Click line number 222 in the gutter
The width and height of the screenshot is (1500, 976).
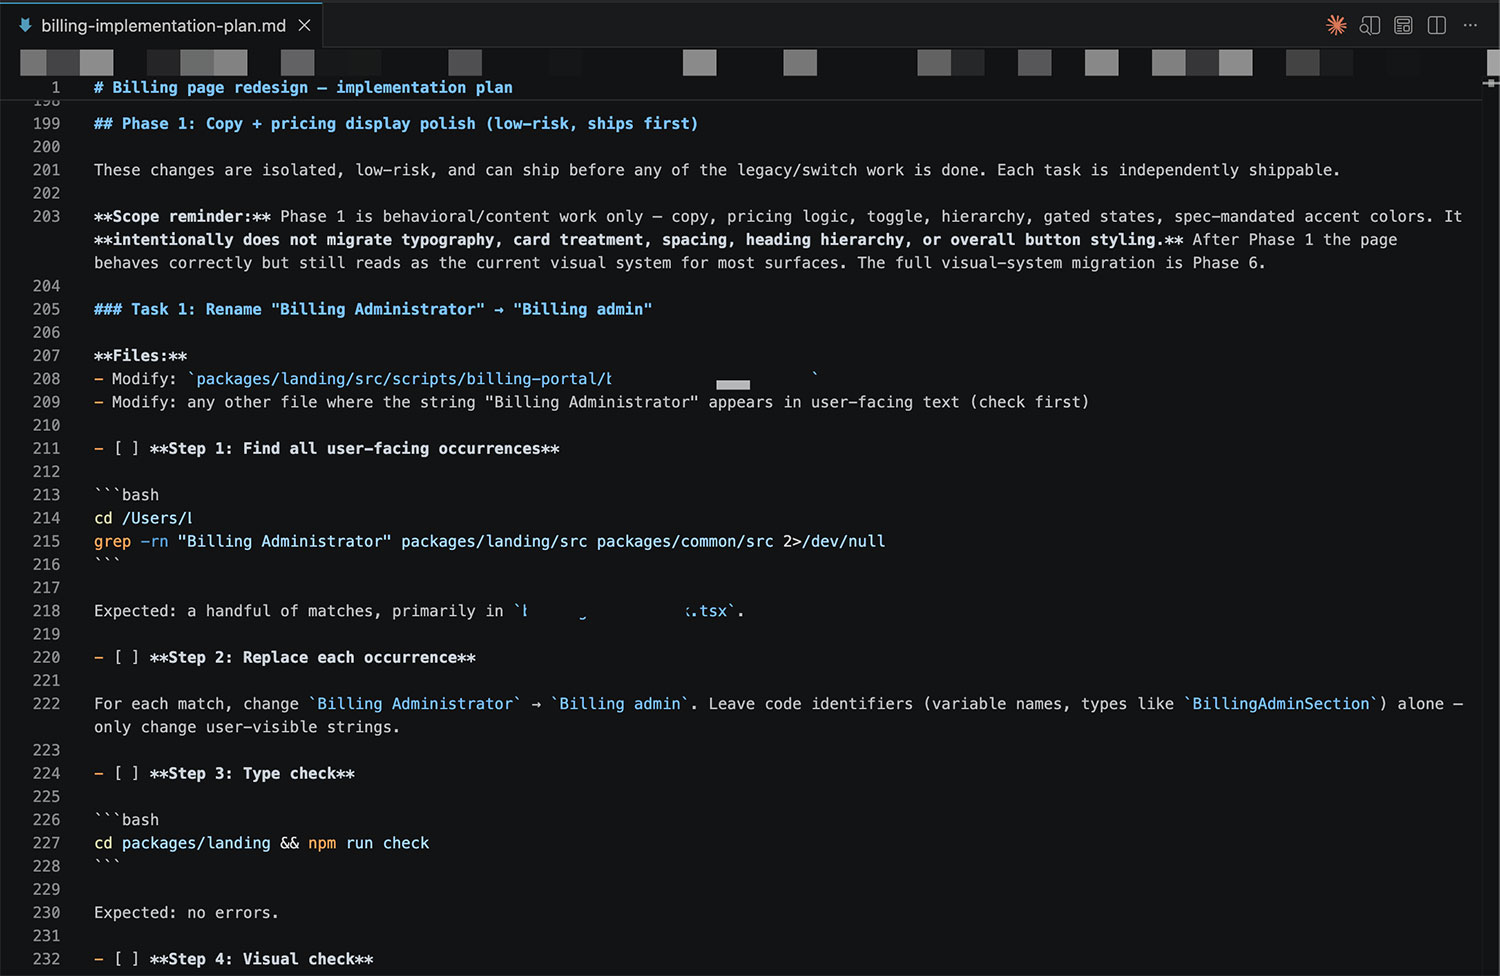coord(46,704)
